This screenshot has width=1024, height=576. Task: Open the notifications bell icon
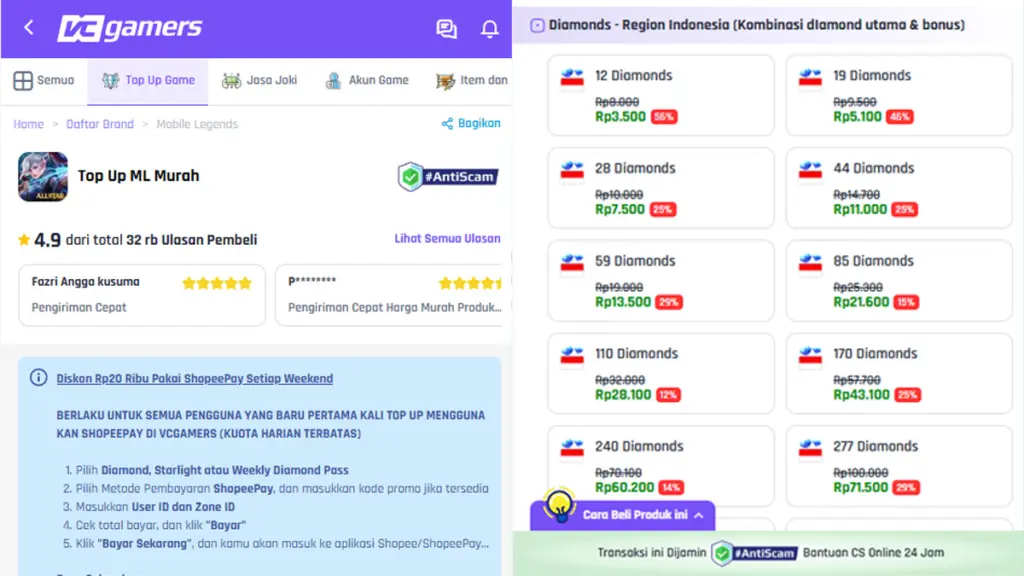coord(490,29)
